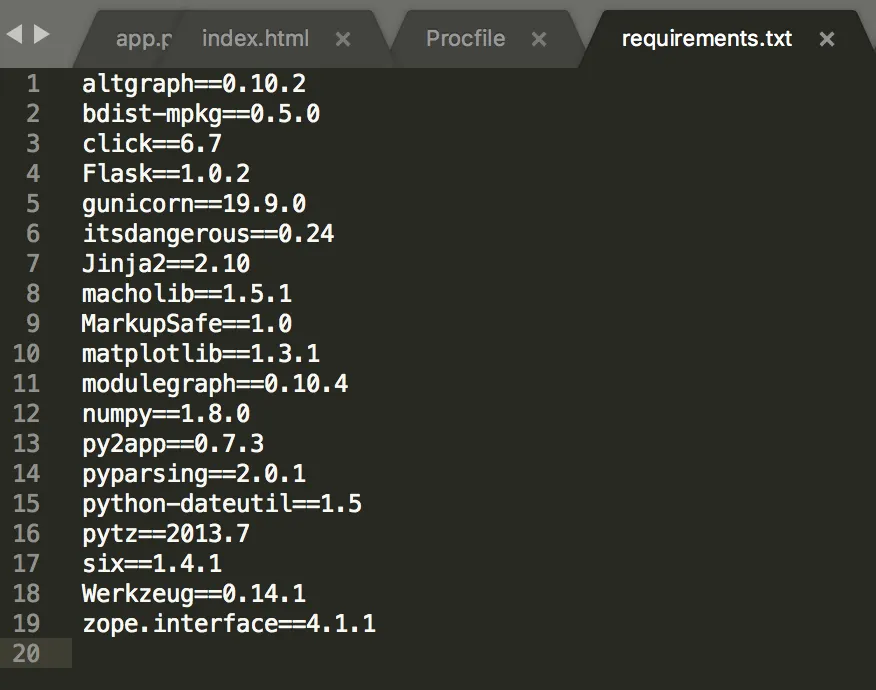Screen dimensions: 876x690
Task: Click the empty line 20 in editor
Action: point(474,653)
